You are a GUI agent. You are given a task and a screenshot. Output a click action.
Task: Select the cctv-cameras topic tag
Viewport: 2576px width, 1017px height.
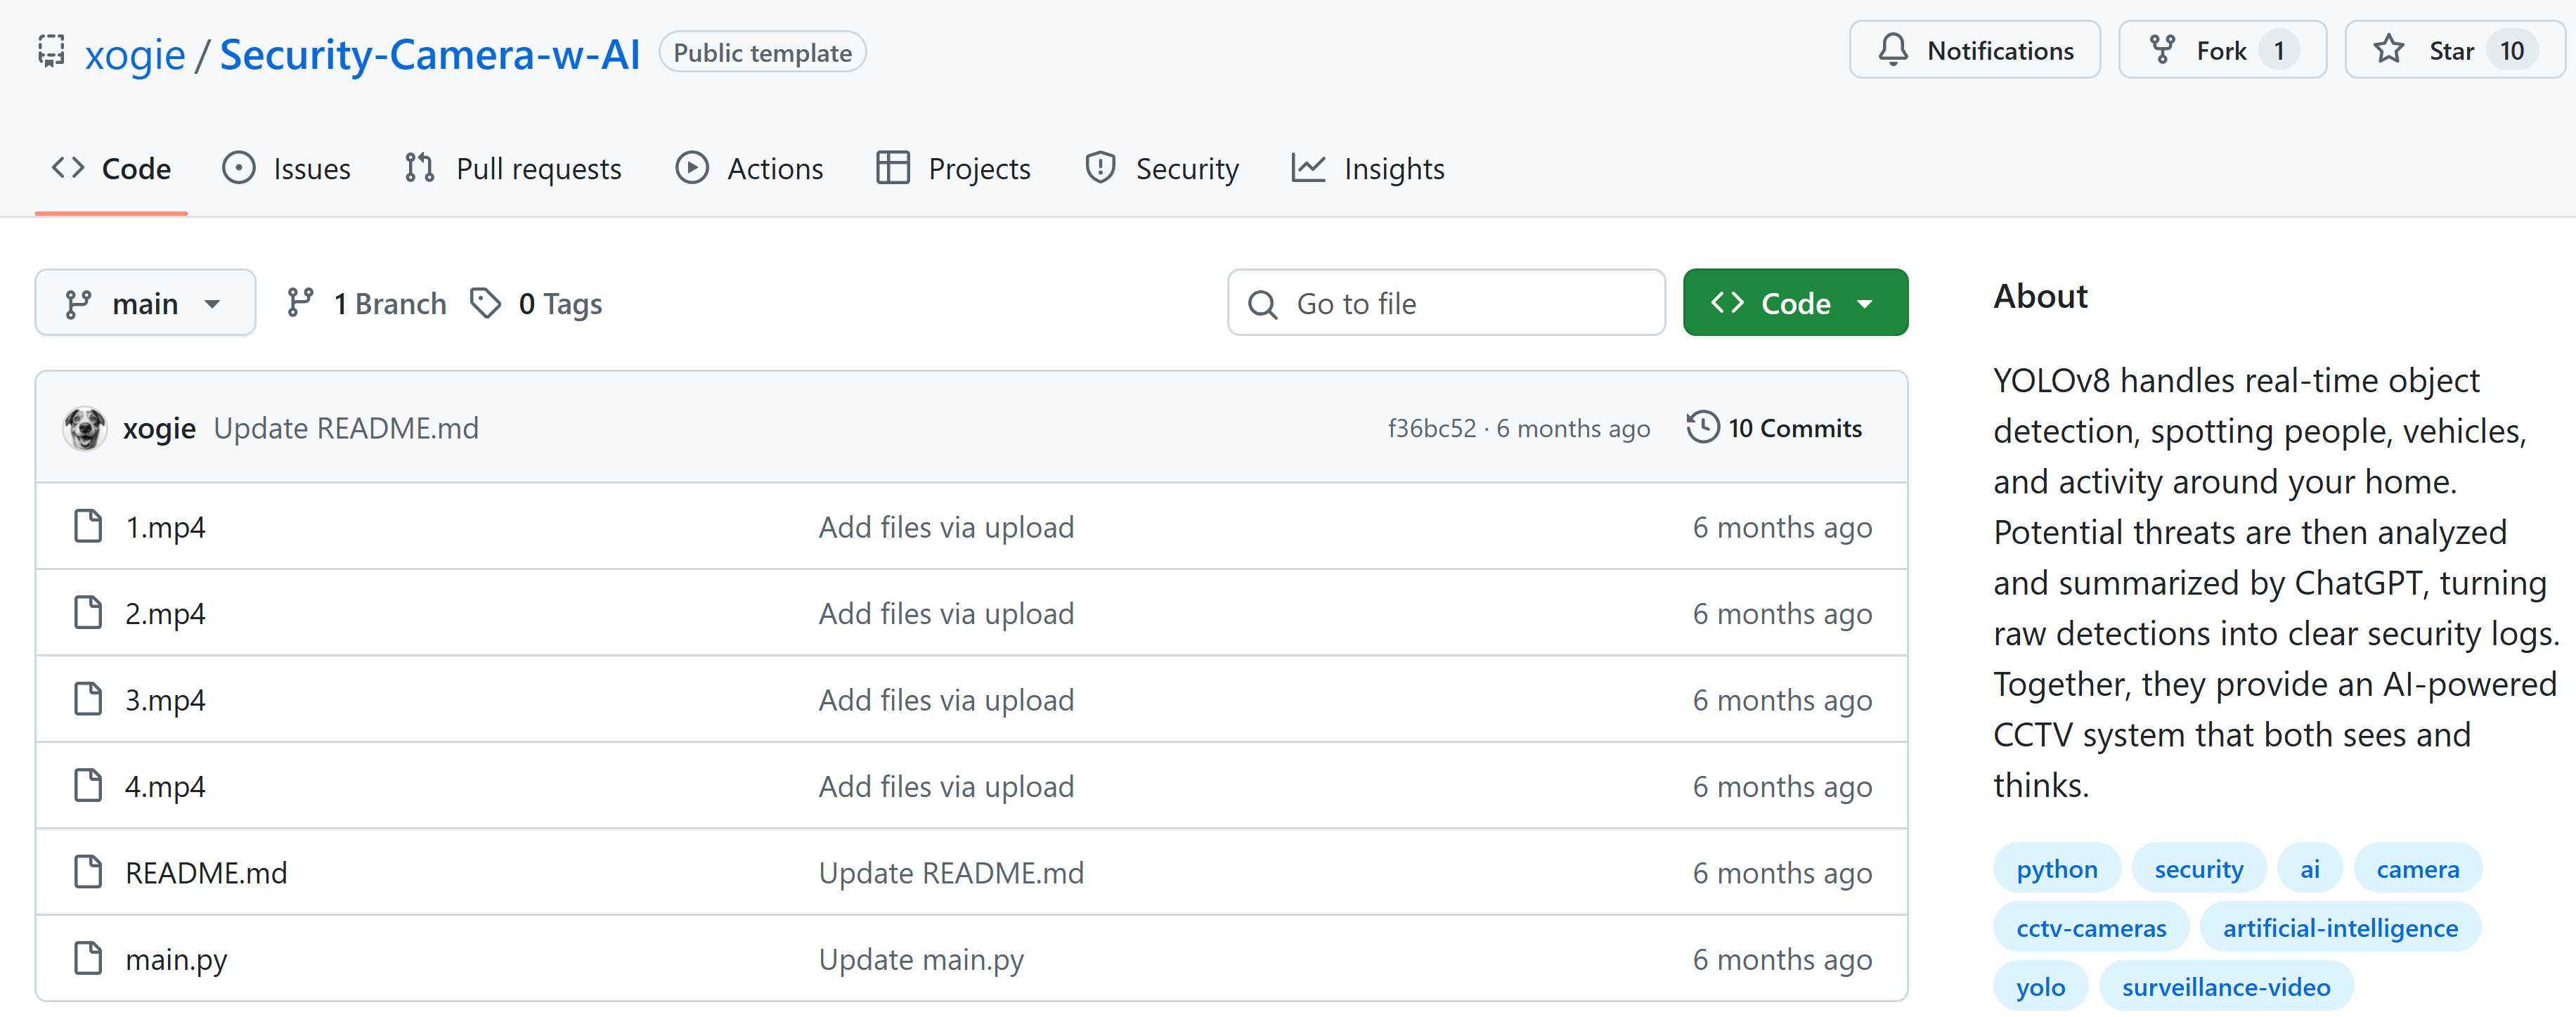coord(2090,928)
